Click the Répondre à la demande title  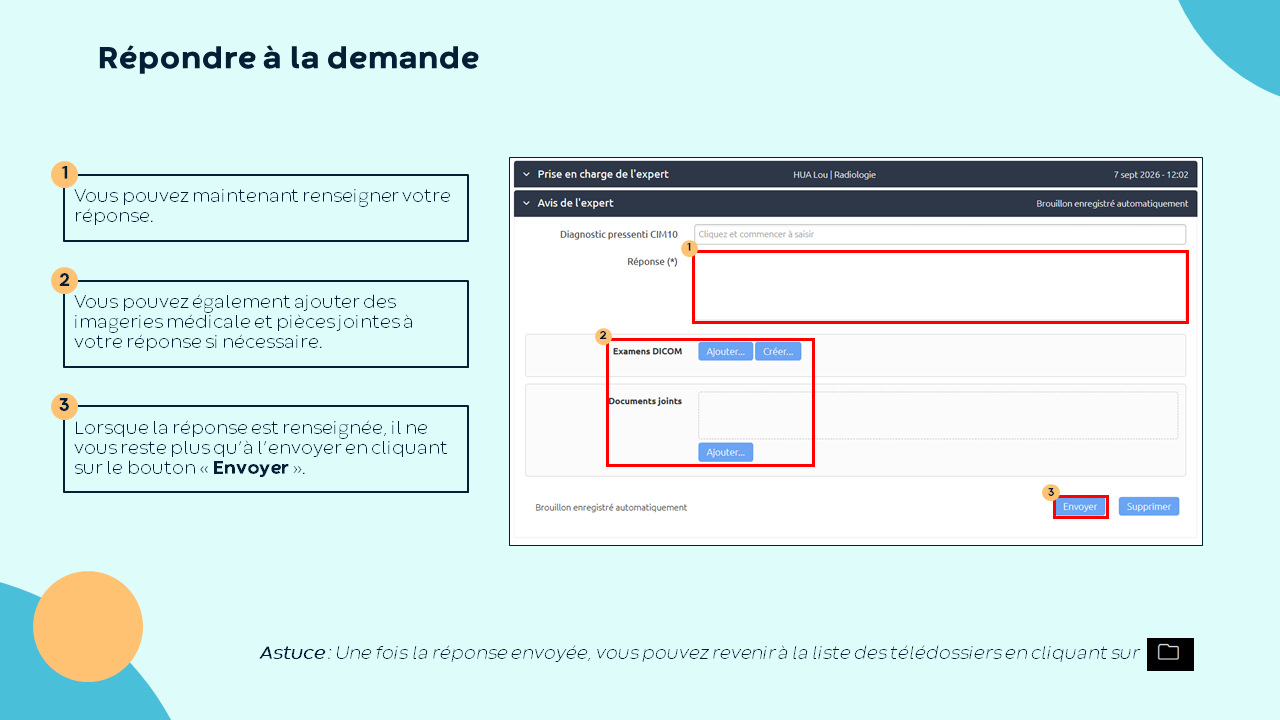(x=288, y=58)
